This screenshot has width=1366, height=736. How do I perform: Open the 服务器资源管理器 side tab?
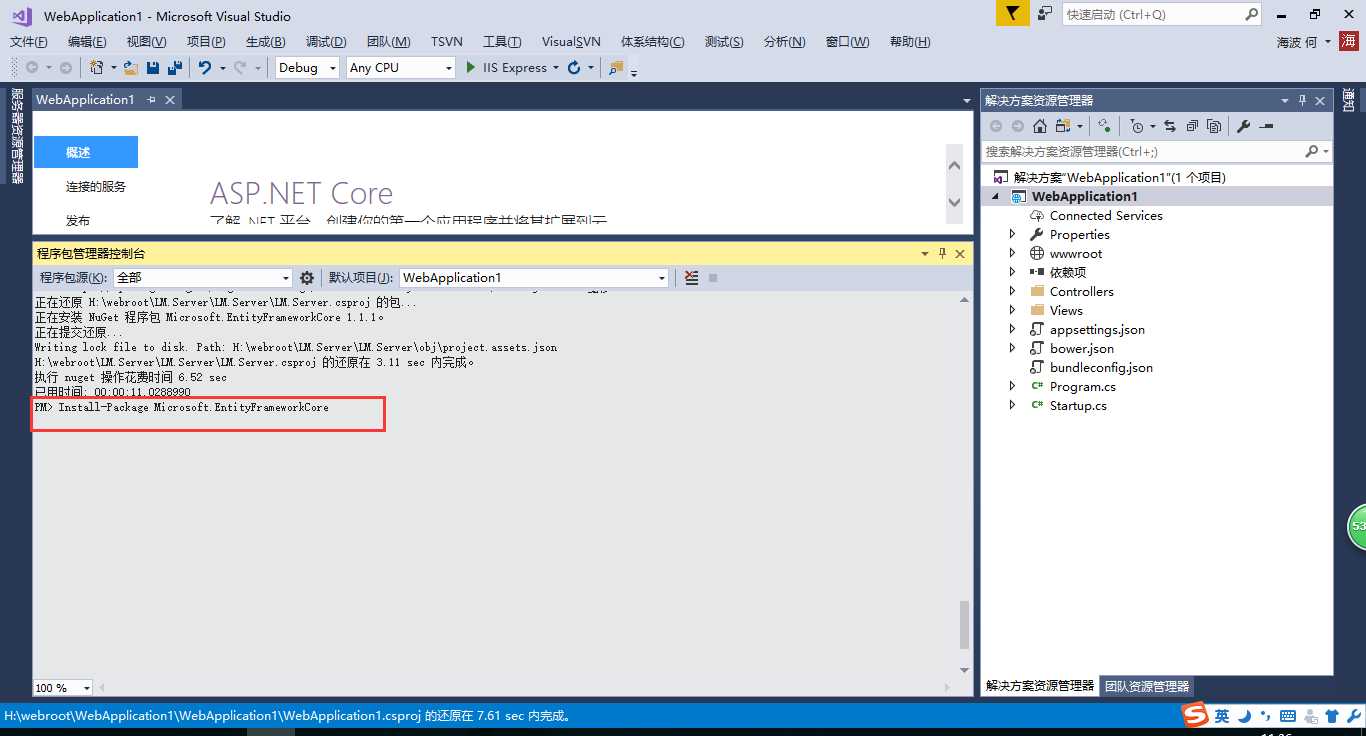point(16,136)
